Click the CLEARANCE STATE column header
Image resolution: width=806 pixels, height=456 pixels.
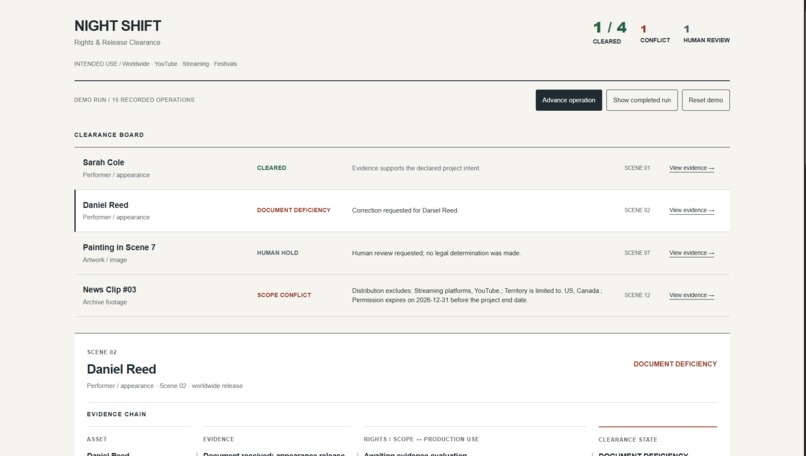(x=628, y=440)
